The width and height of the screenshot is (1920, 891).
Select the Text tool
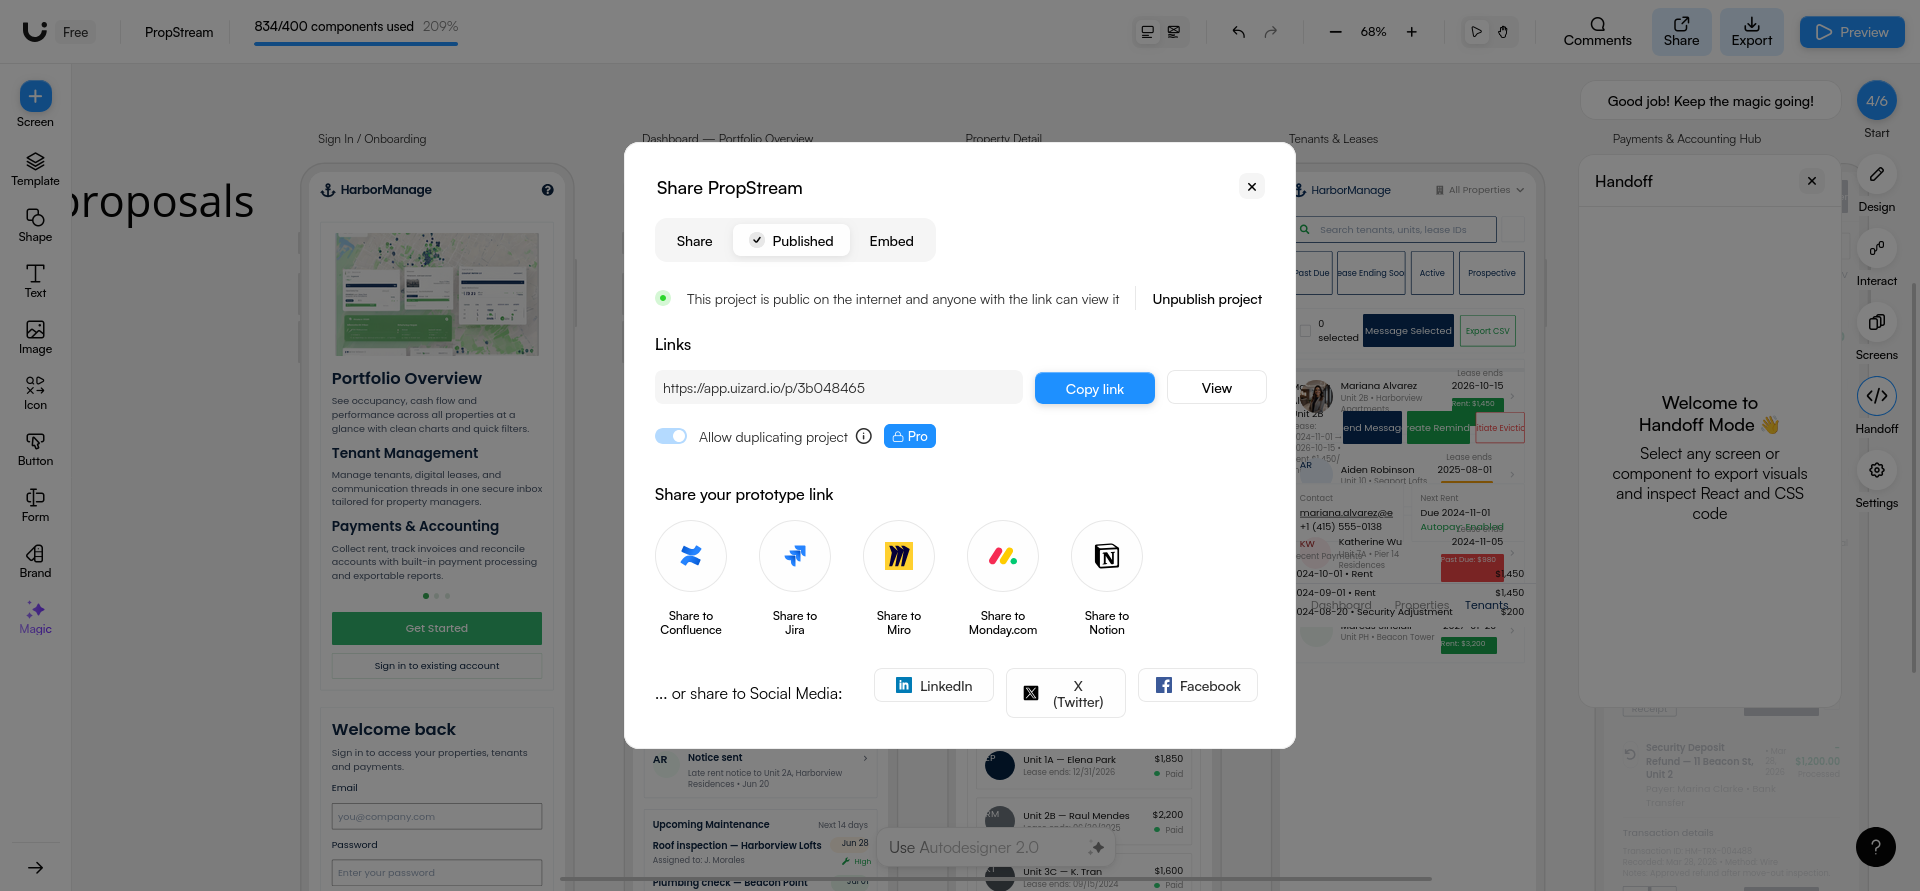[x=35, y=281]
